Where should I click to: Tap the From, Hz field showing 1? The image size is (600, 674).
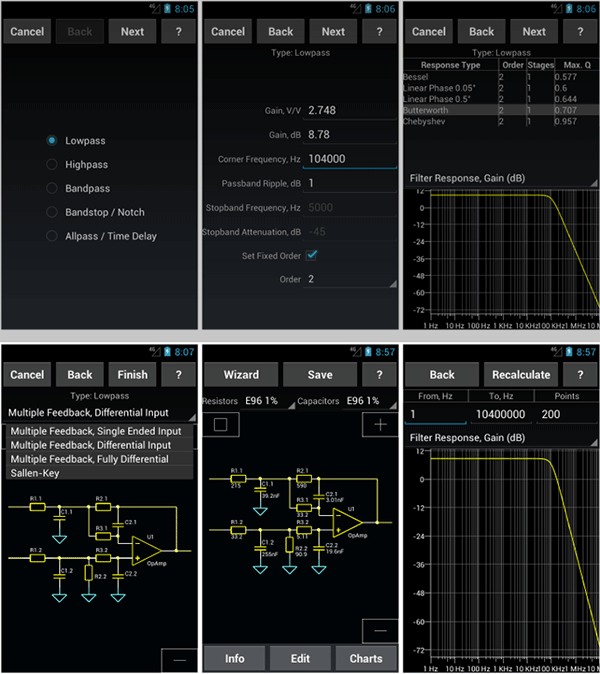435,414
